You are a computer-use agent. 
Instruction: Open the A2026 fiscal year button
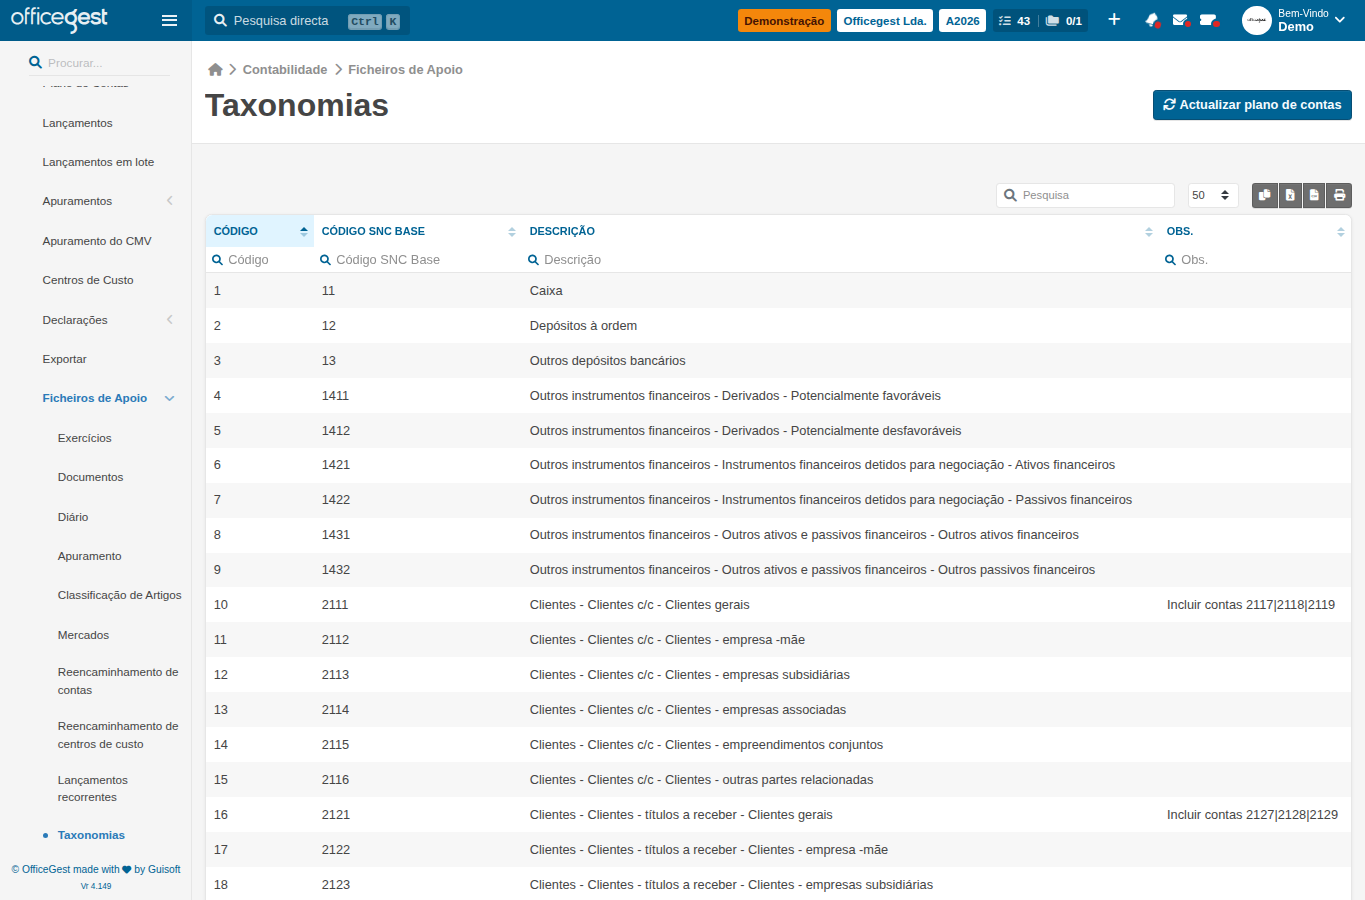(962, 21)
